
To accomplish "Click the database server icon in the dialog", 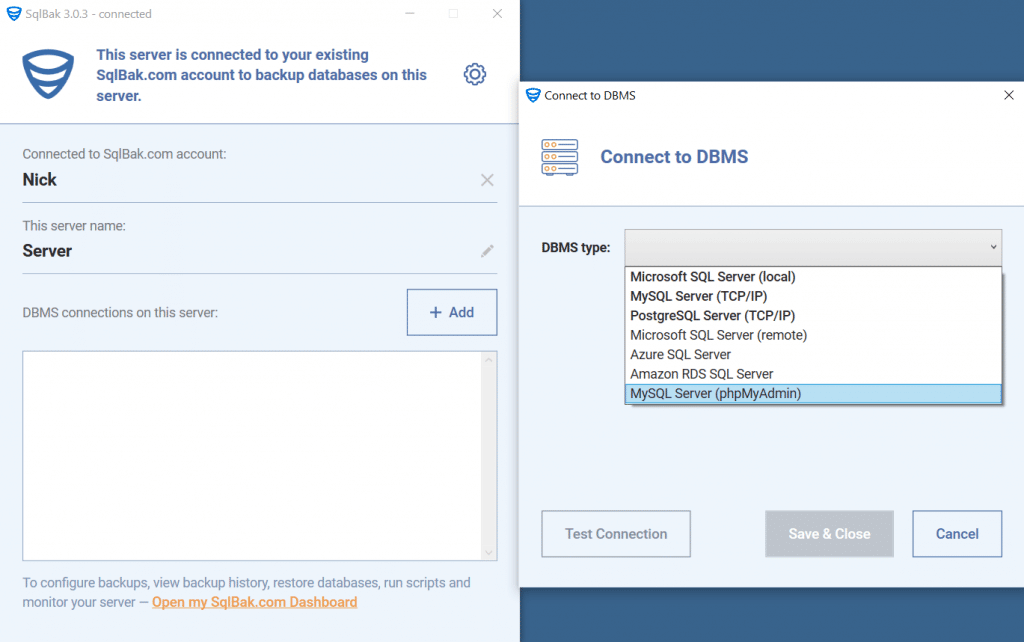I will pos(559,157).
